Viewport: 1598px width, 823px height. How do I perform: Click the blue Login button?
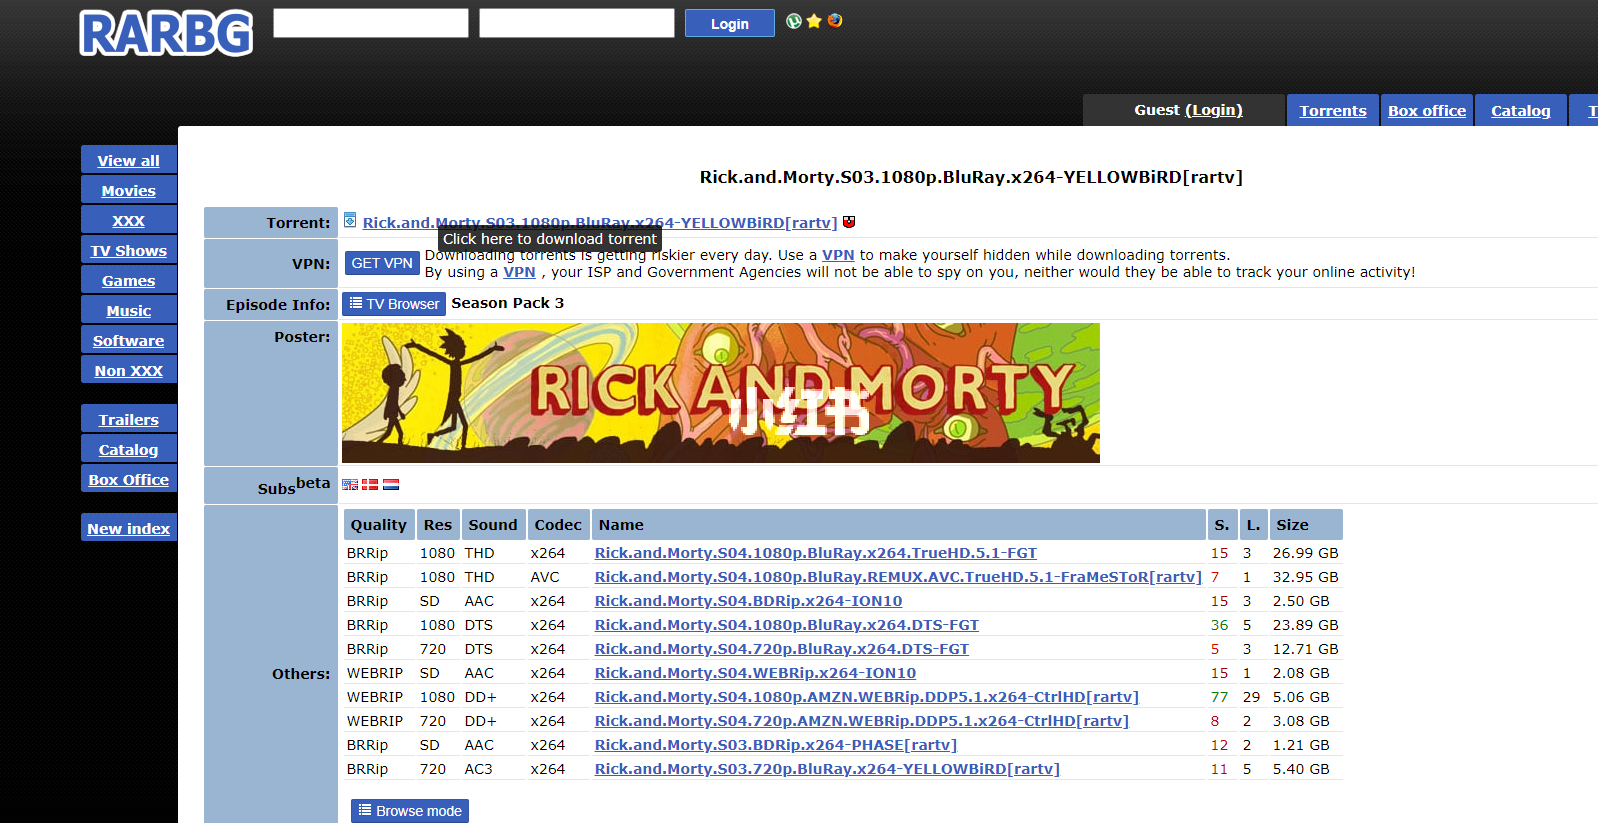point(730,23)
